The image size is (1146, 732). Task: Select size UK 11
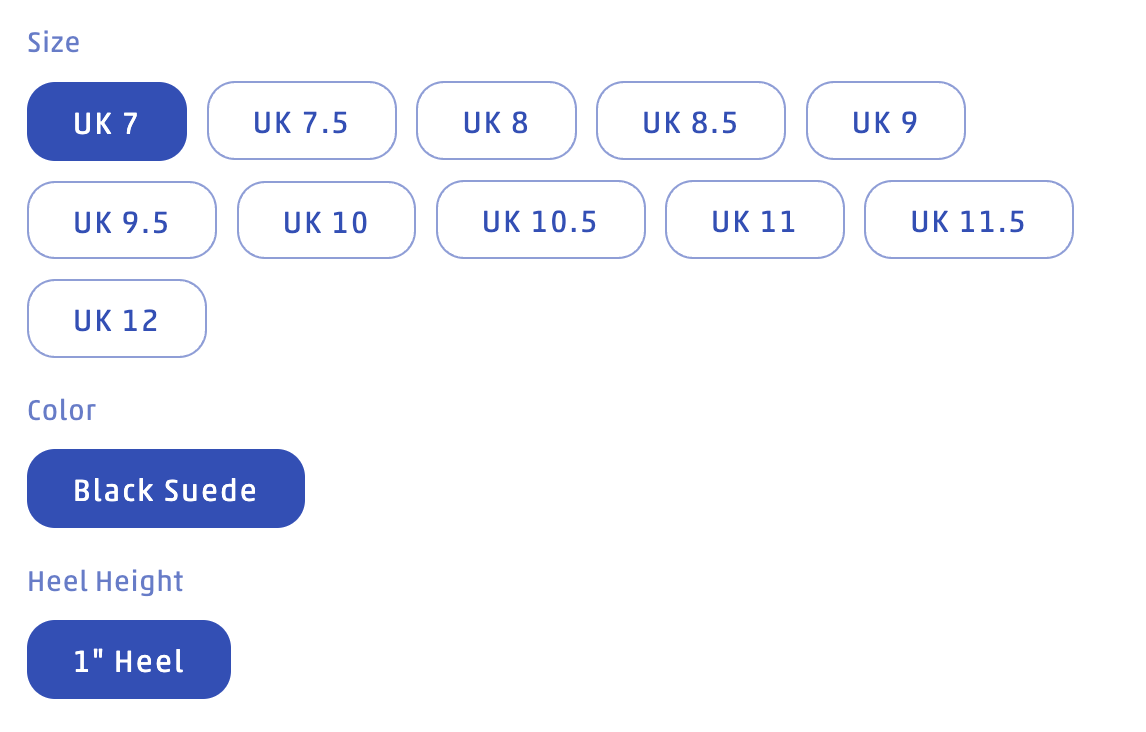754,220
